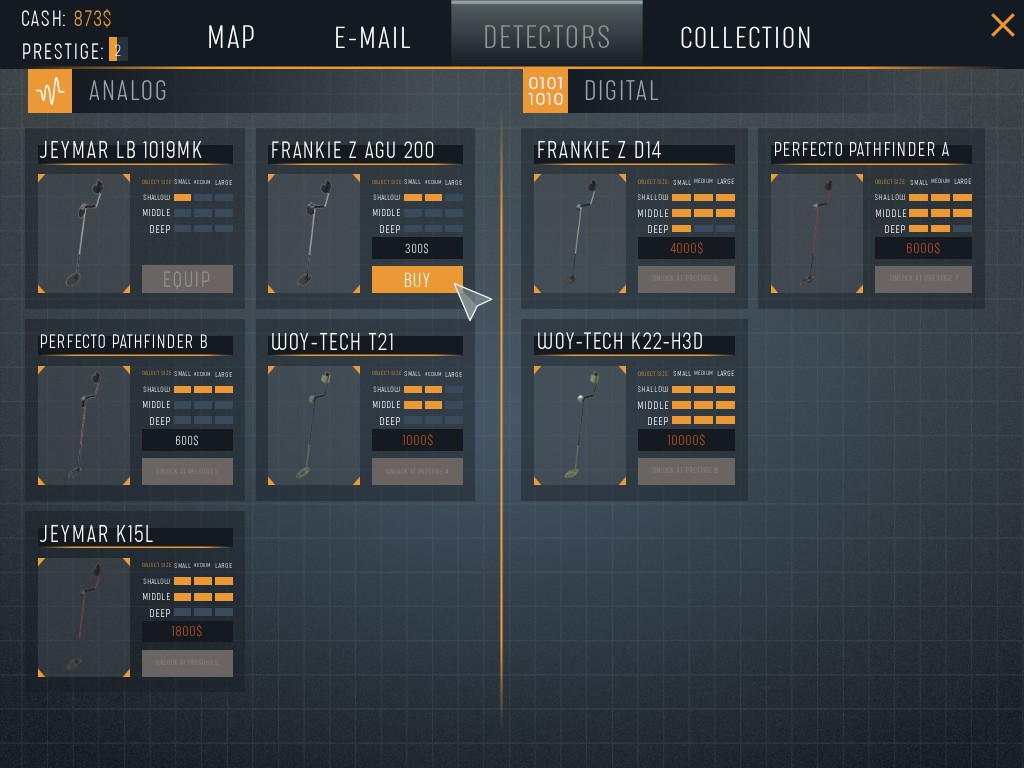The image size is (1024, 768).
Task: Select the Jeymar K15L detector image
Action: click(84, 617)
